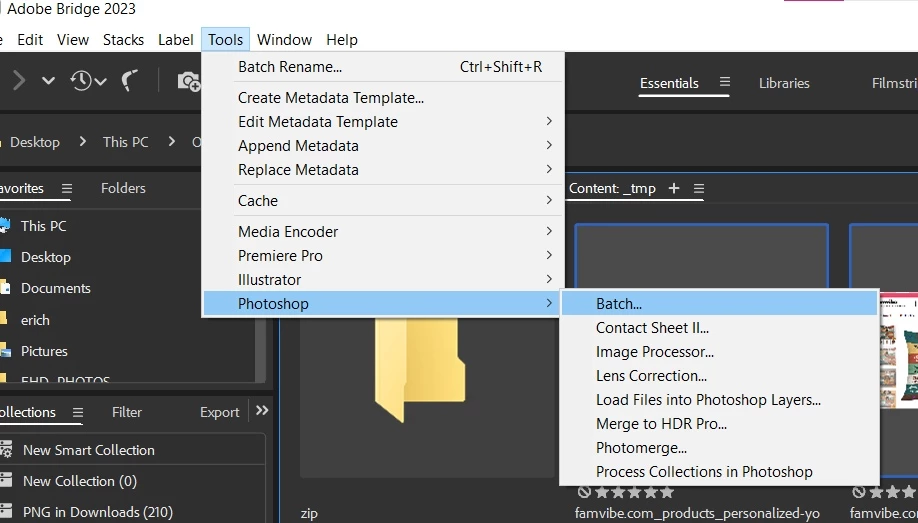Screen dimensions: 918x523
Task: Click famvibe.com_products_personalized-yo filename
Action: (x=697, y=514)
